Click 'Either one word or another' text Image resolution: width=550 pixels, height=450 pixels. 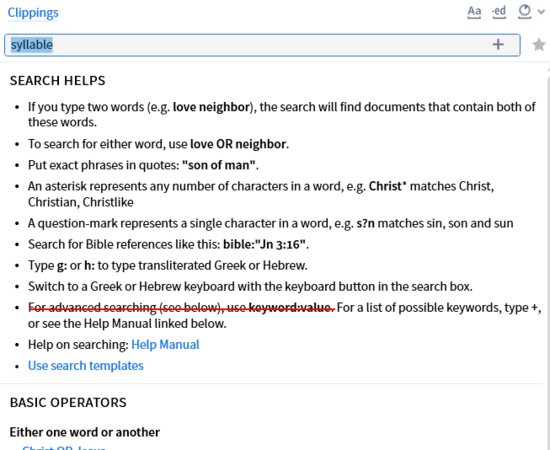pyautogui.click(x=85, y=432)
